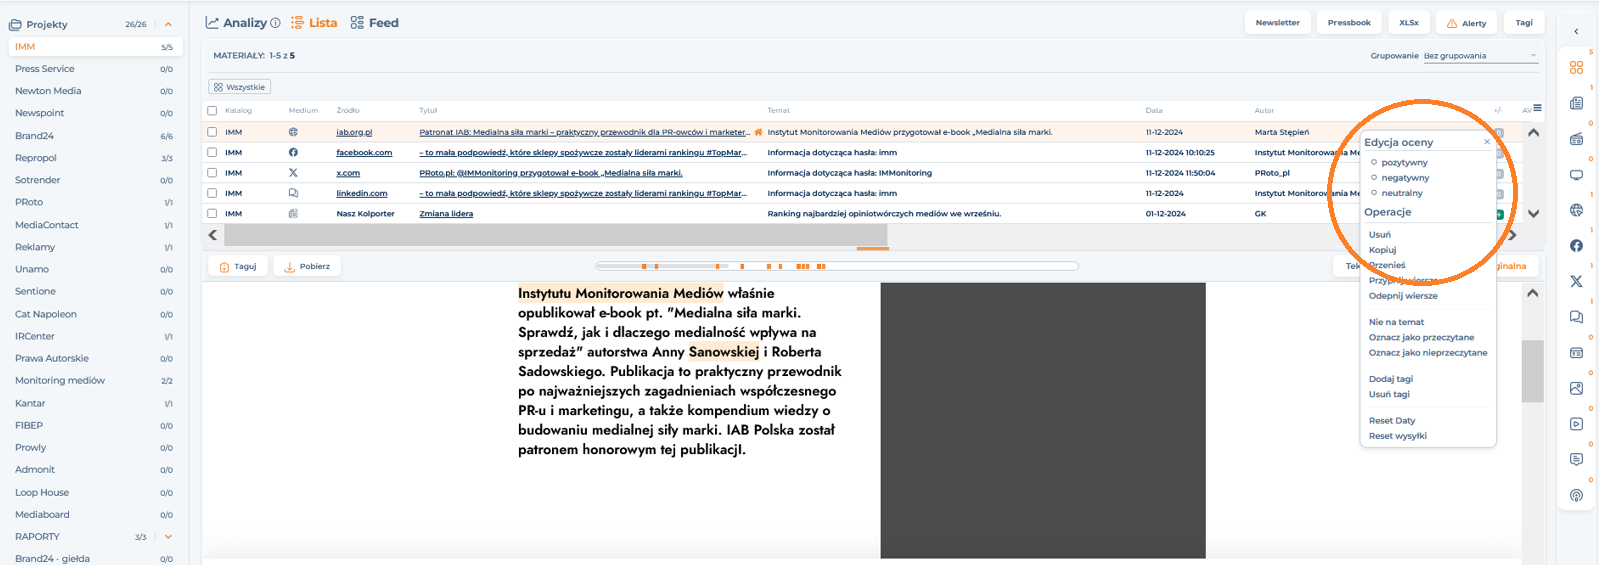Expand the RAPORTY group chevron
Image resolution: width=1599 pixels, height=565 pixels.
click(x=168, y=537)
